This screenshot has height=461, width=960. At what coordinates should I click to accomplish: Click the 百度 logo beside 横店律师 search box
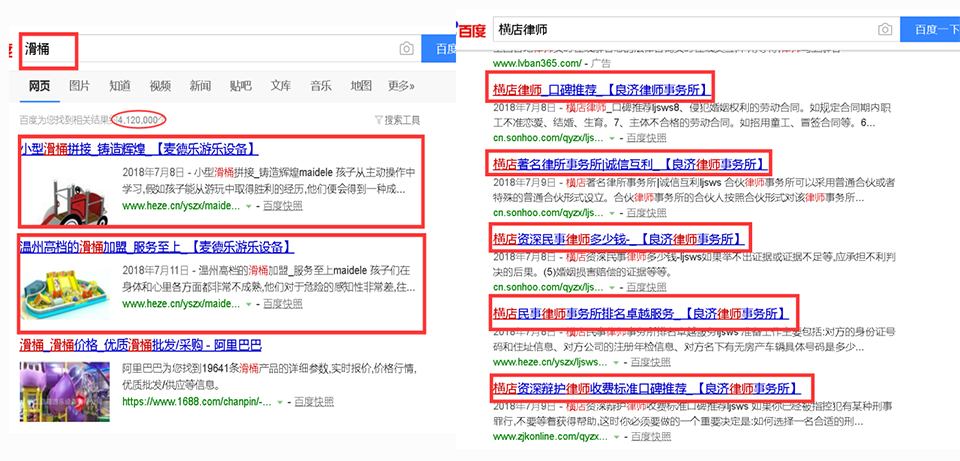[471, 29]
